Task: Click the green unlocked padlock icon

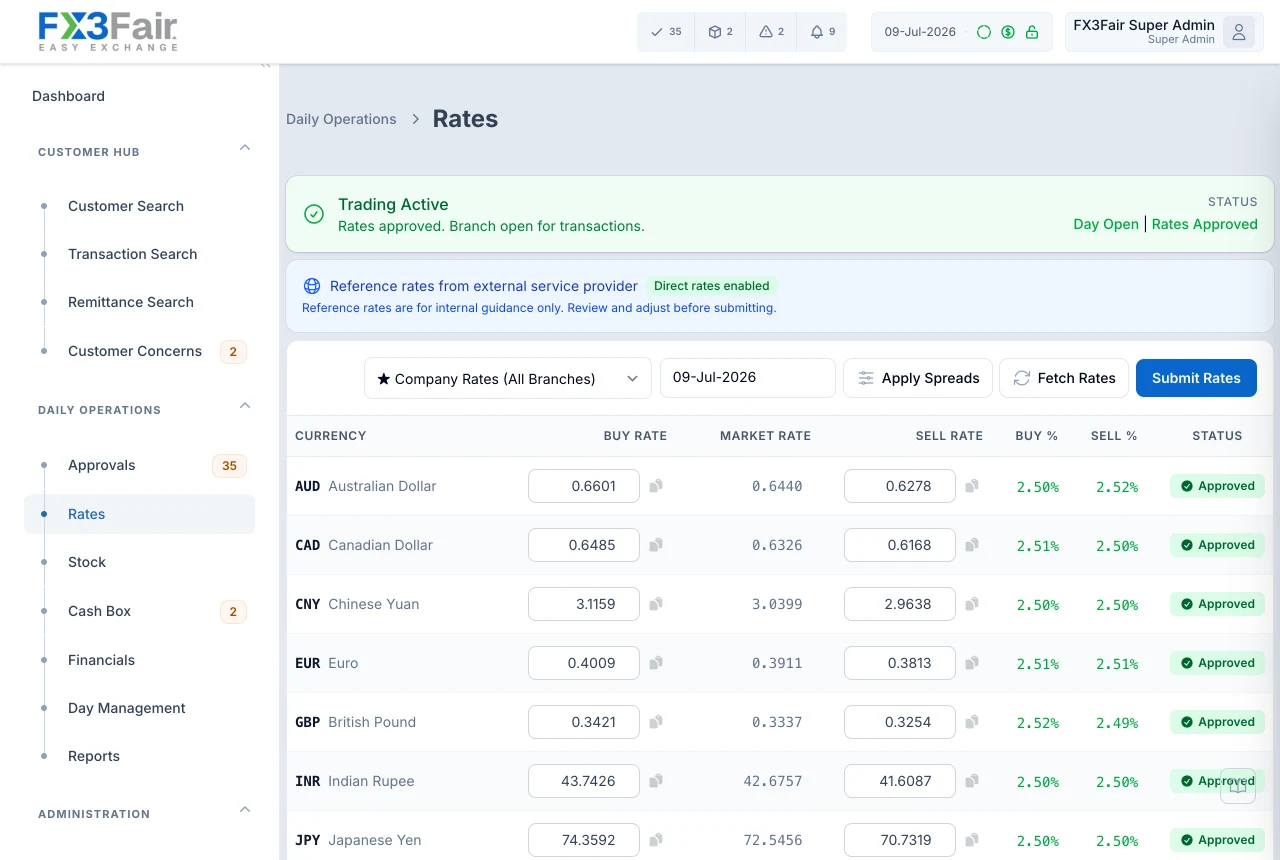Action: (x=1032, y=32)
